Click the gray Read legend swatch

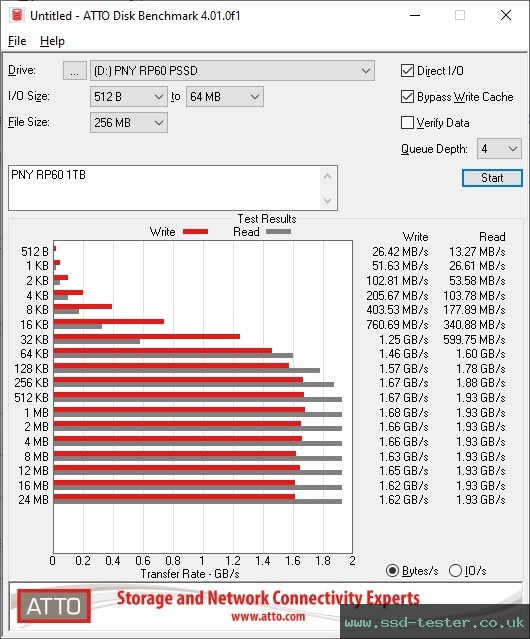pos(278,231)
